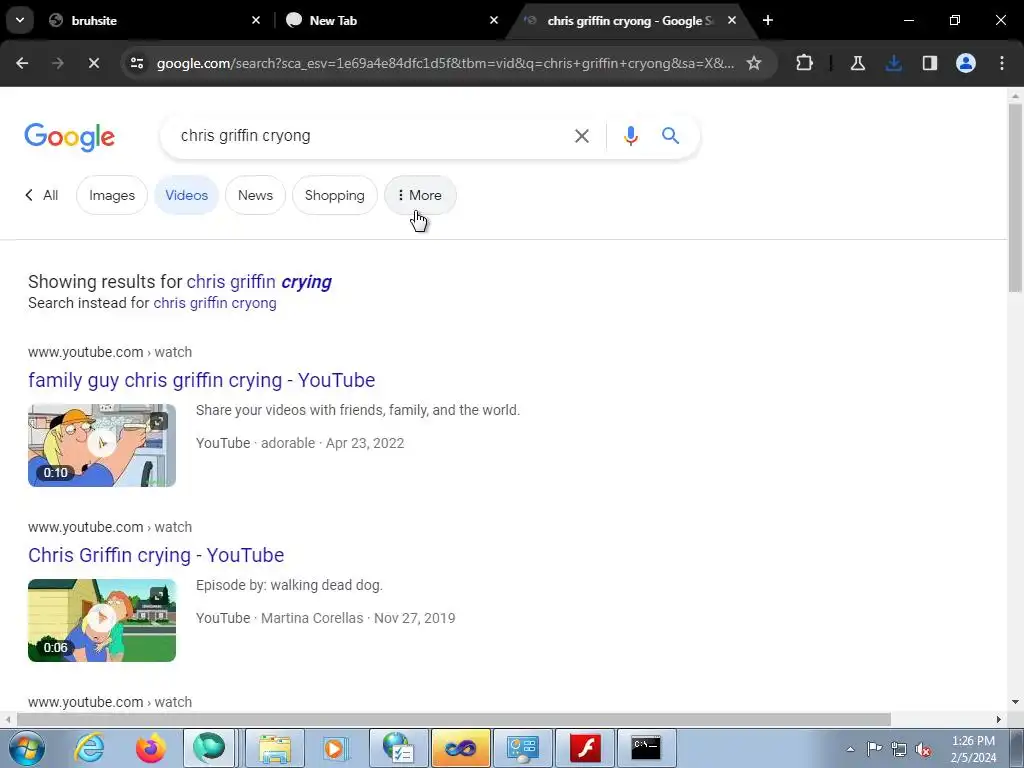View site information icon in address bar

[x=136, y=63]
